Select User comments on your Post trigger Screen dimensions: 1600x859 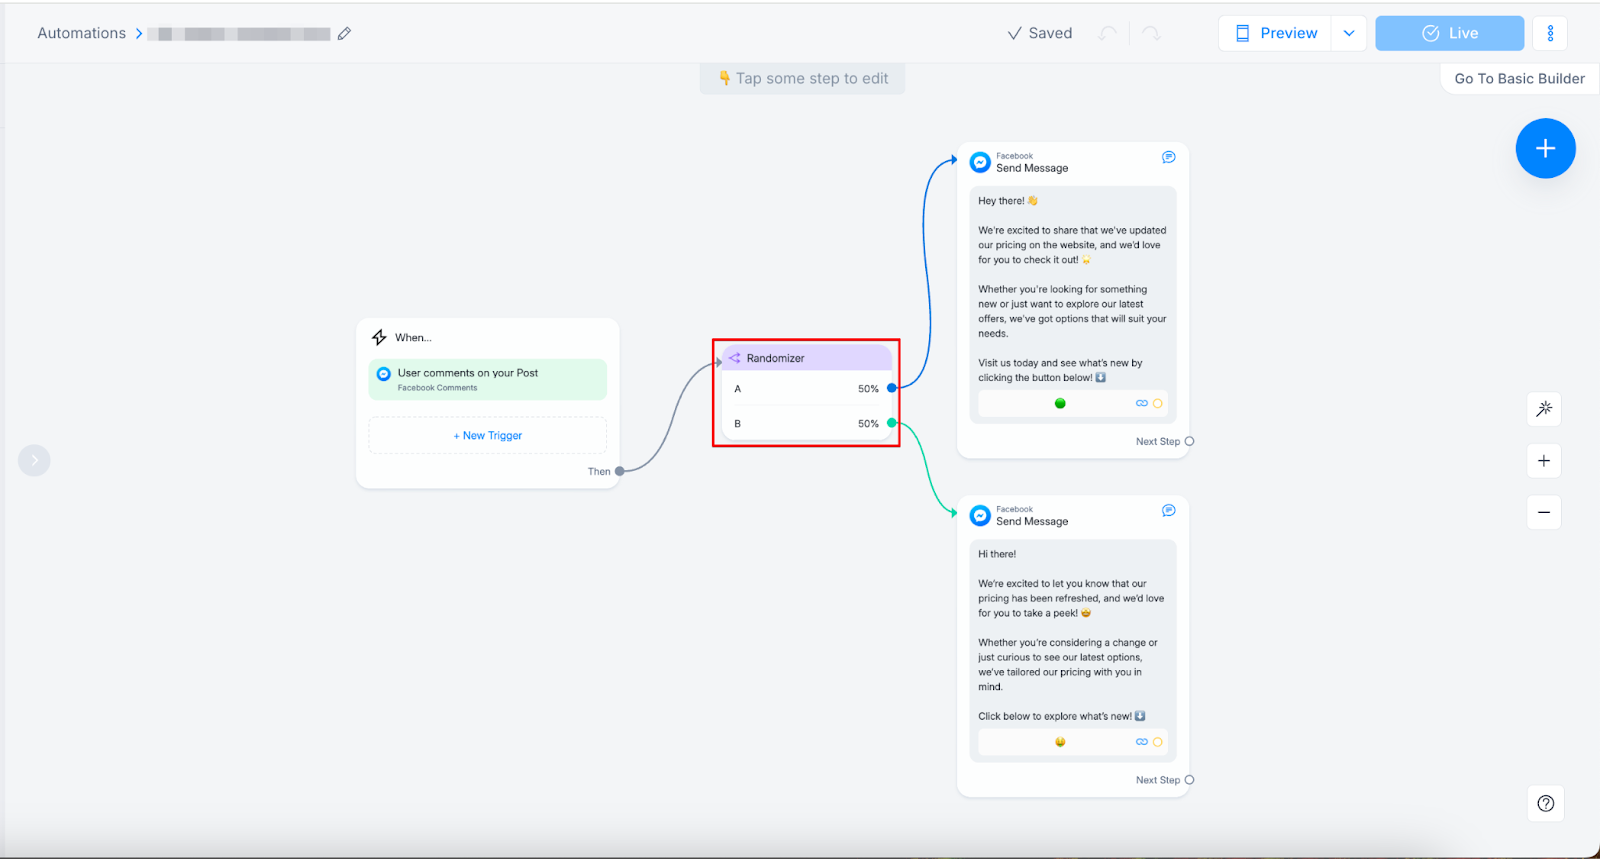488,379
